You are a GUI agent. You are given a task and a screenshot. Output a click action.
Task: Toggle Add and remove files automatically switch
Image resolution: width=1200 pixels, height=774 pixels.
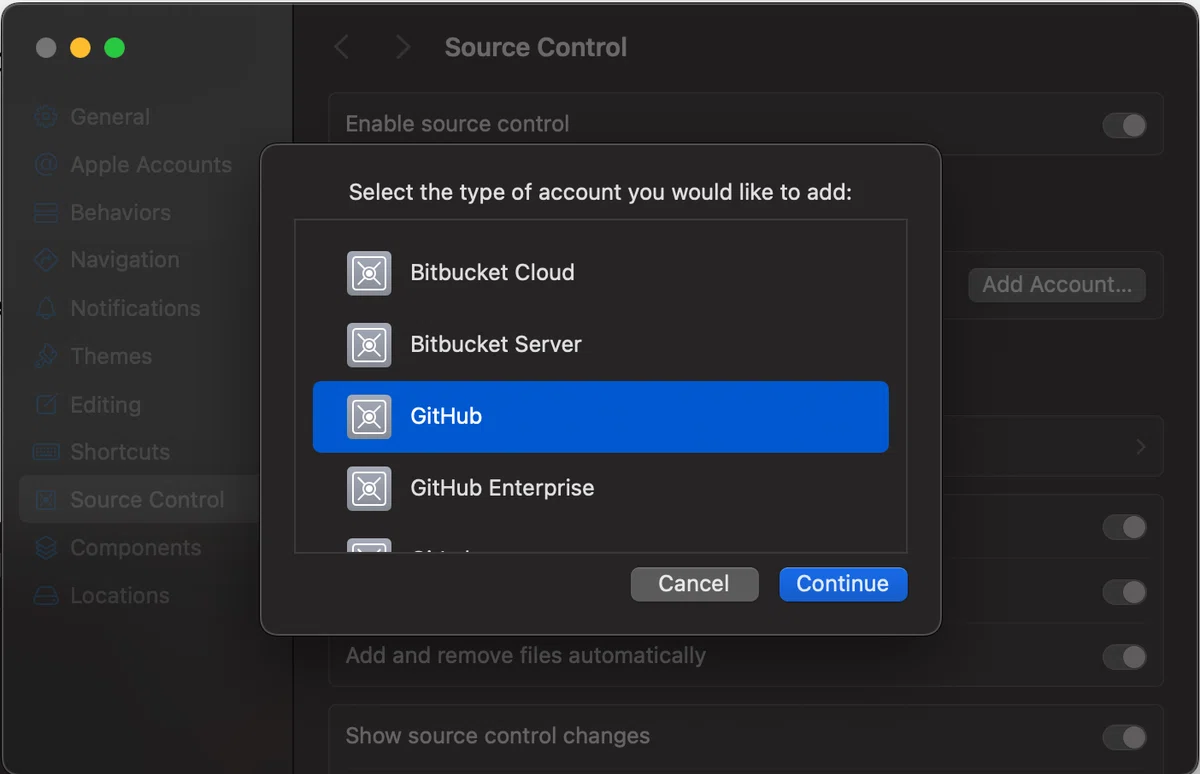pos(1124,657)
